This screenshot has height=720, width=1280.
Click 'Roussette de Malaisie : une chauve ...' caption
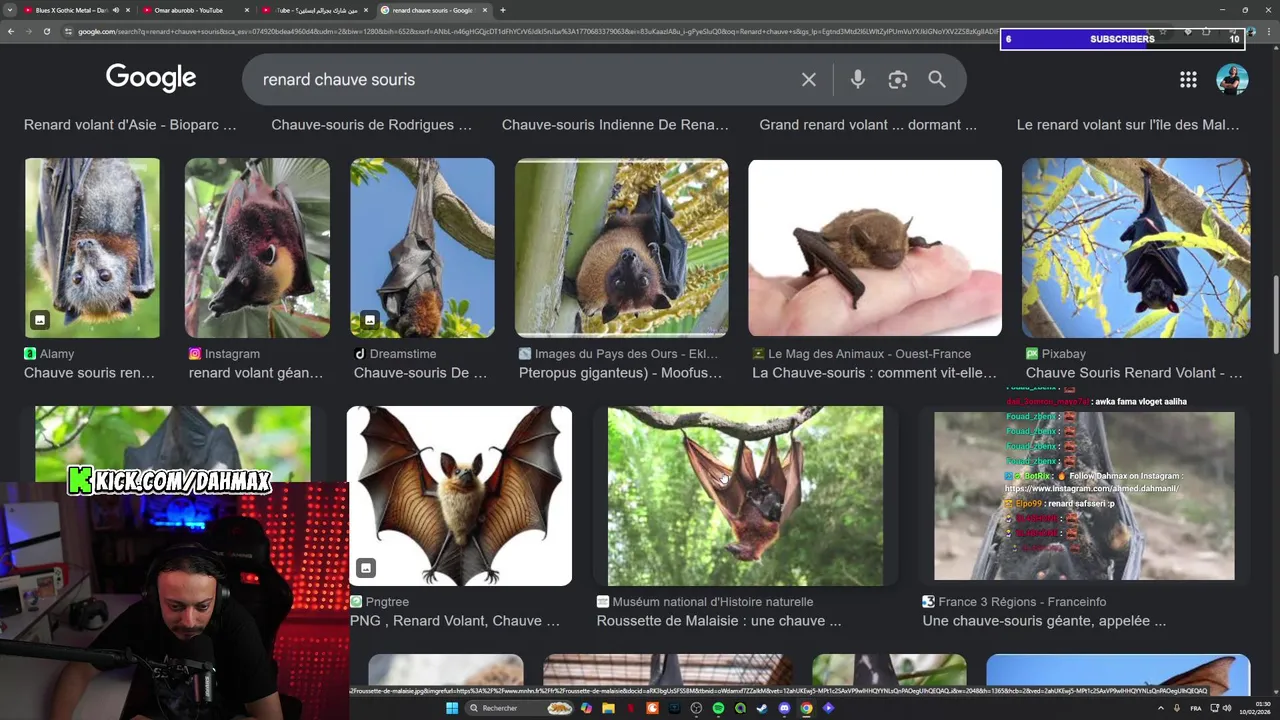[719, 621]
